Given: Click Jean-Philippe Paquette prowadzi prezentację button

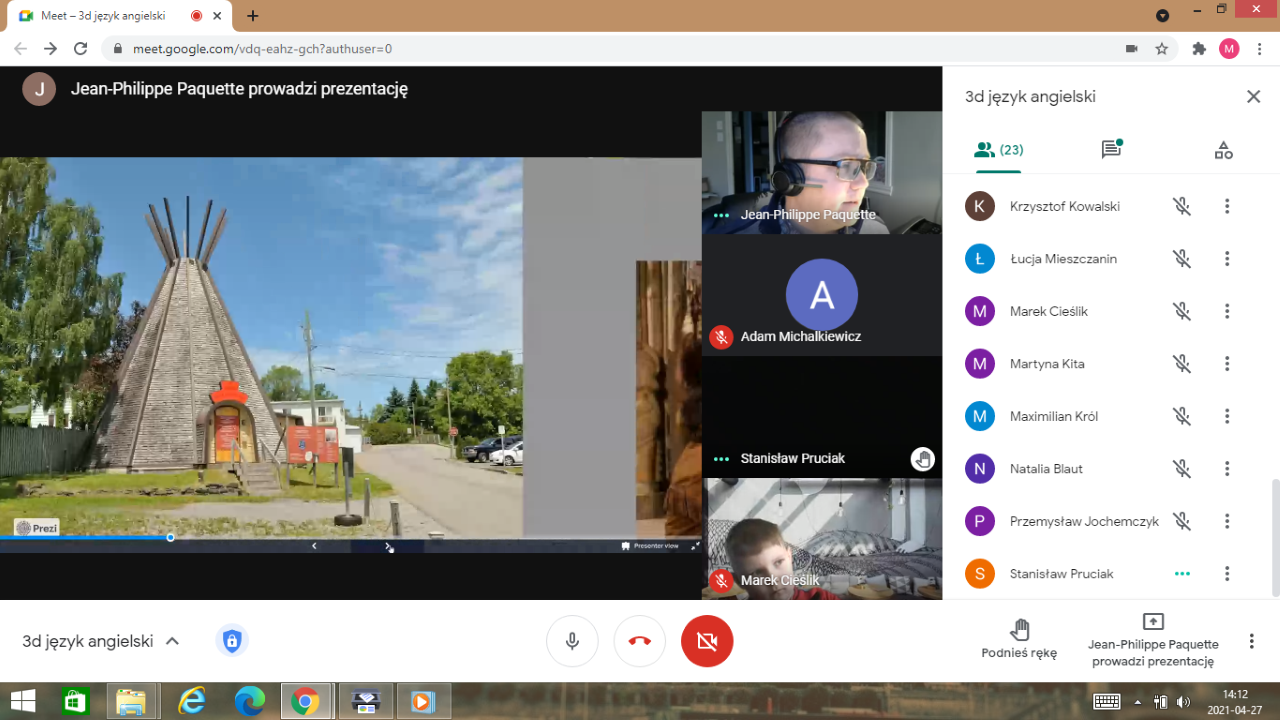Looking at the screenshot, I should point(1153,639).
